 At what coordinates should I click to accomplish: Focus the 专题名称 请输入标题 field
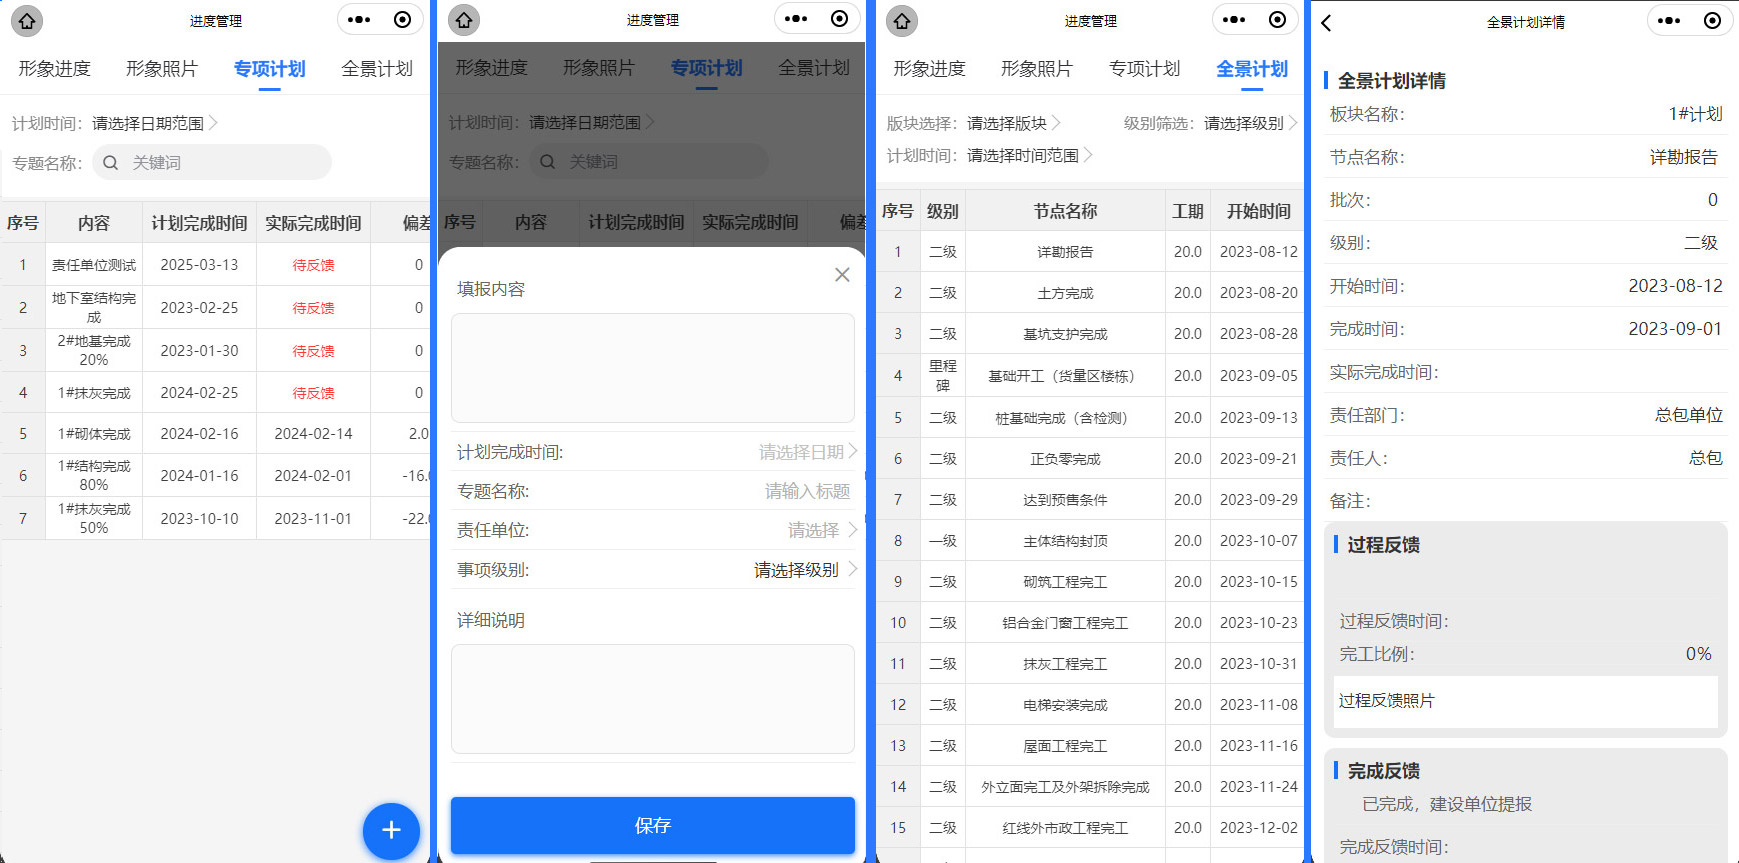tap(806, 491)
